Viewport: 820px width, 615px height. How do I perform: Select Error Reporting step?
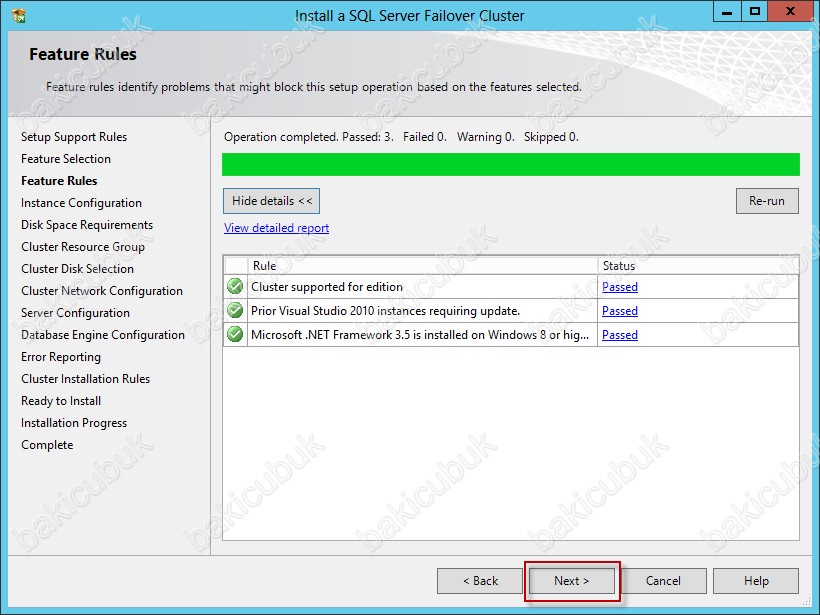pos(61,357)
